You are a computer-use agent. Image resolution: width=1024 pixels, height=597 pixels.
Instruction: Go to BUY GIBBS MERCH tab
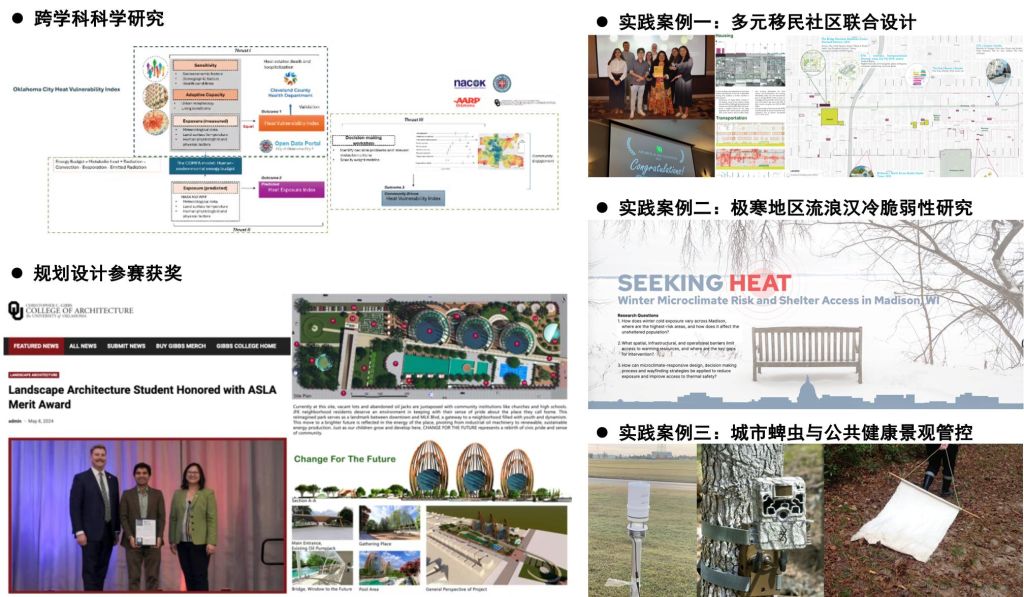pyautogui.click(x=181, y=346)
